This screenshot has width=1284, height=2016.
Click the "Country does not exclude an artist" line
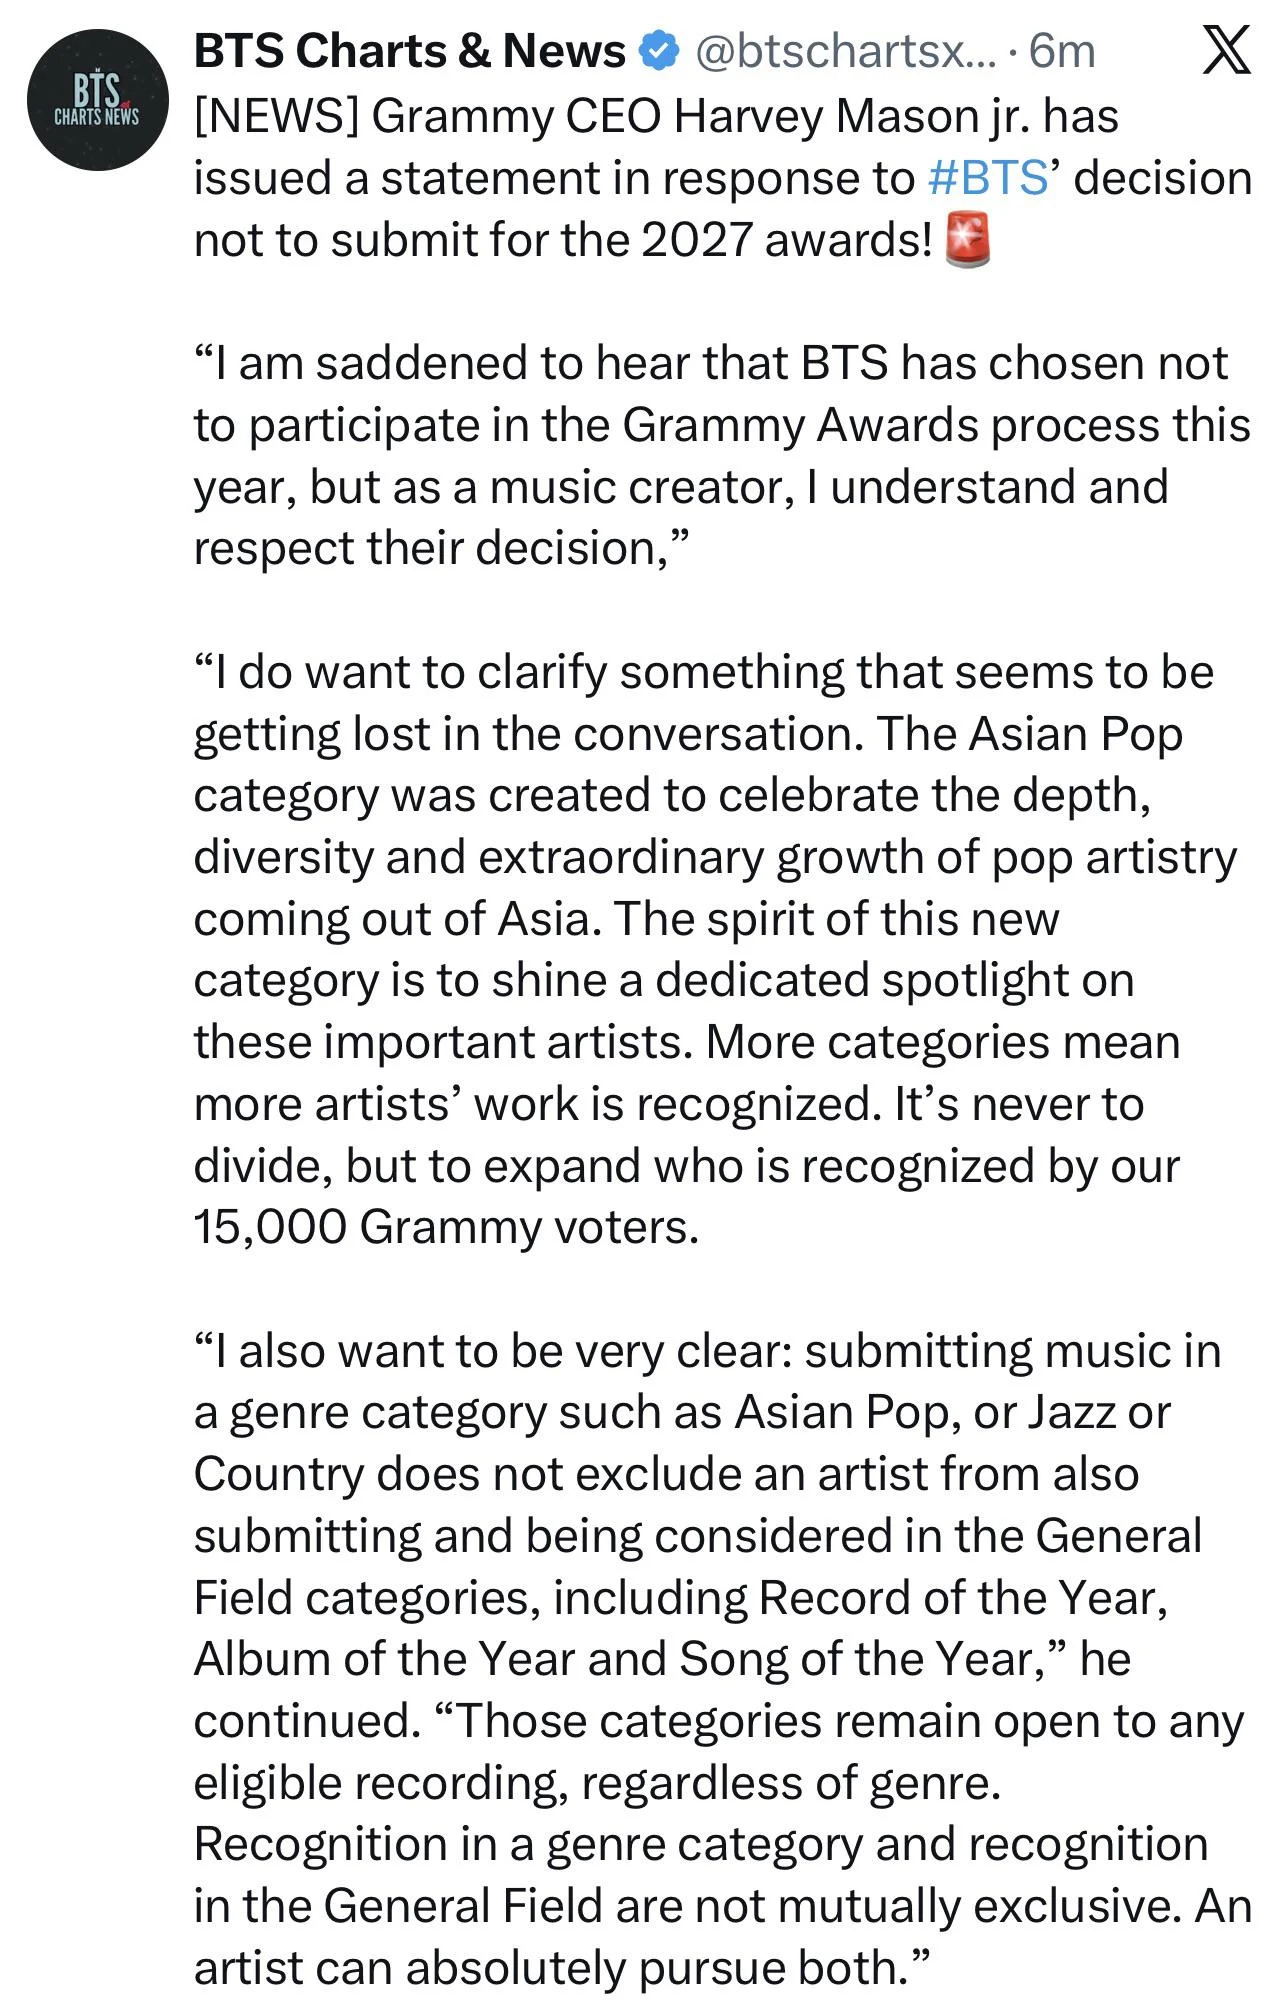(666, 1474)
